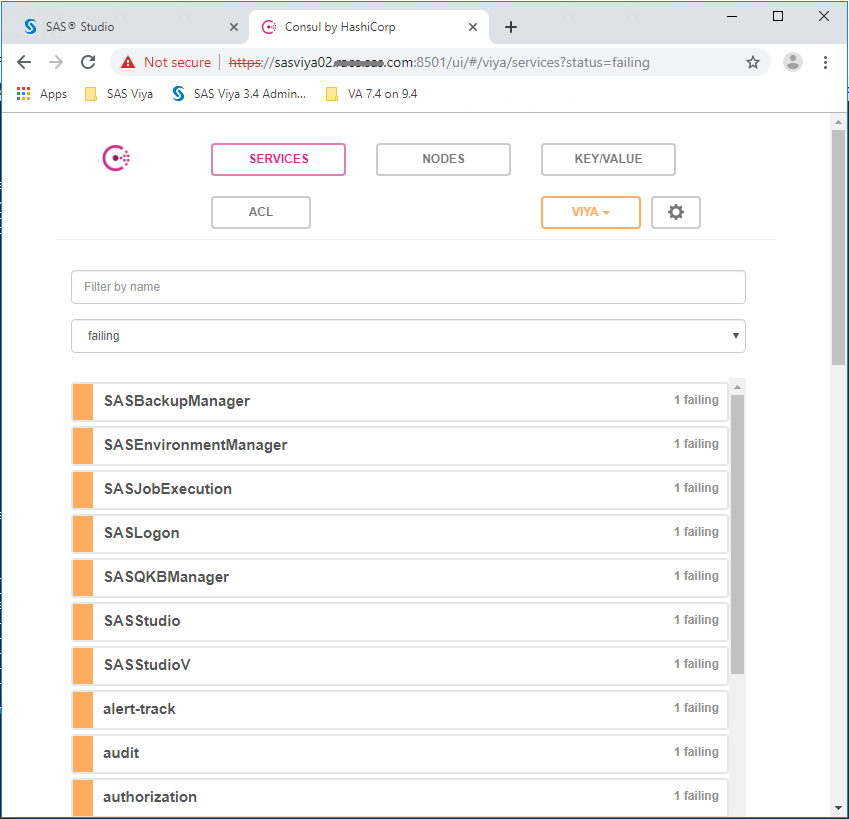Select the SASJobExecution service
This screenshot has height=819, width=849.
tap(400, 489)
